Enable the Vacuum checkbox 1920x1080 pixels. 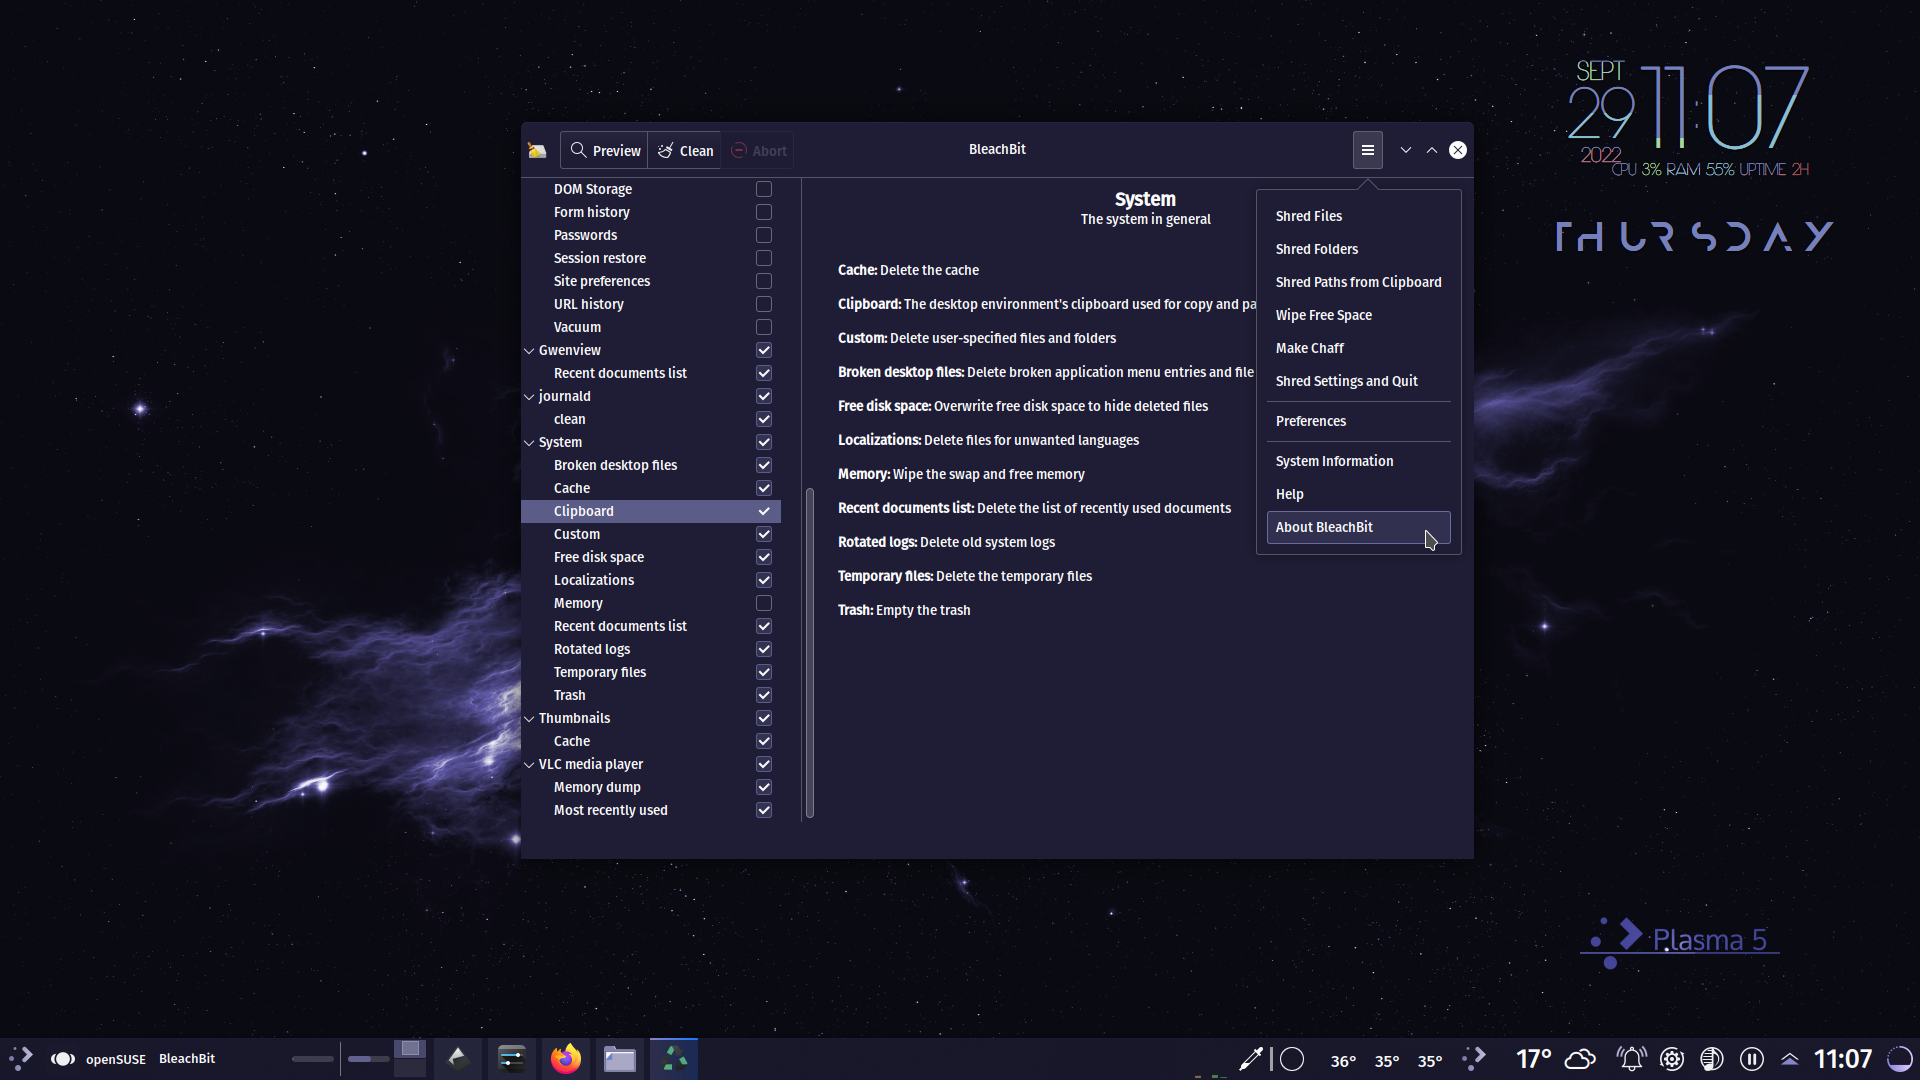pos(764,327)
